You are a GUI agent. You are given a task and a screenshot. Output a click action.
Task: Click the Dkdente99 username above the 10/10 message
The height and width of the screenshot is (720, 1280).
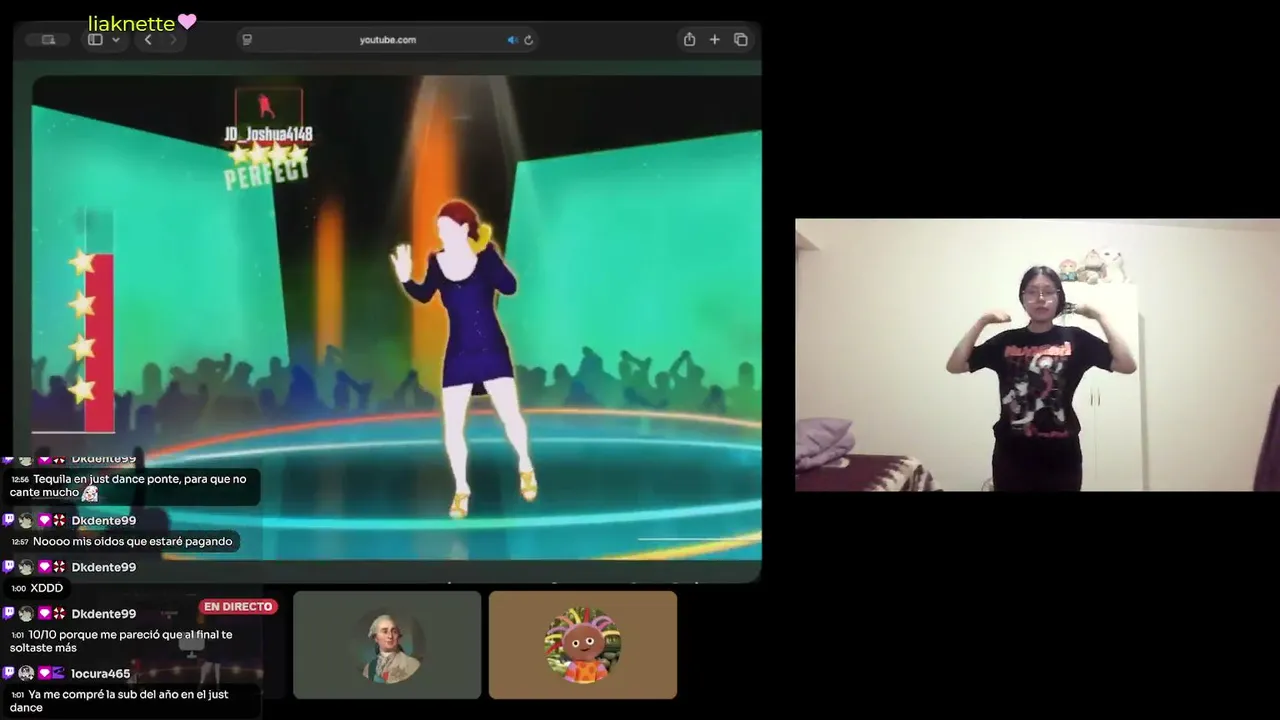[x=104, y=614]
